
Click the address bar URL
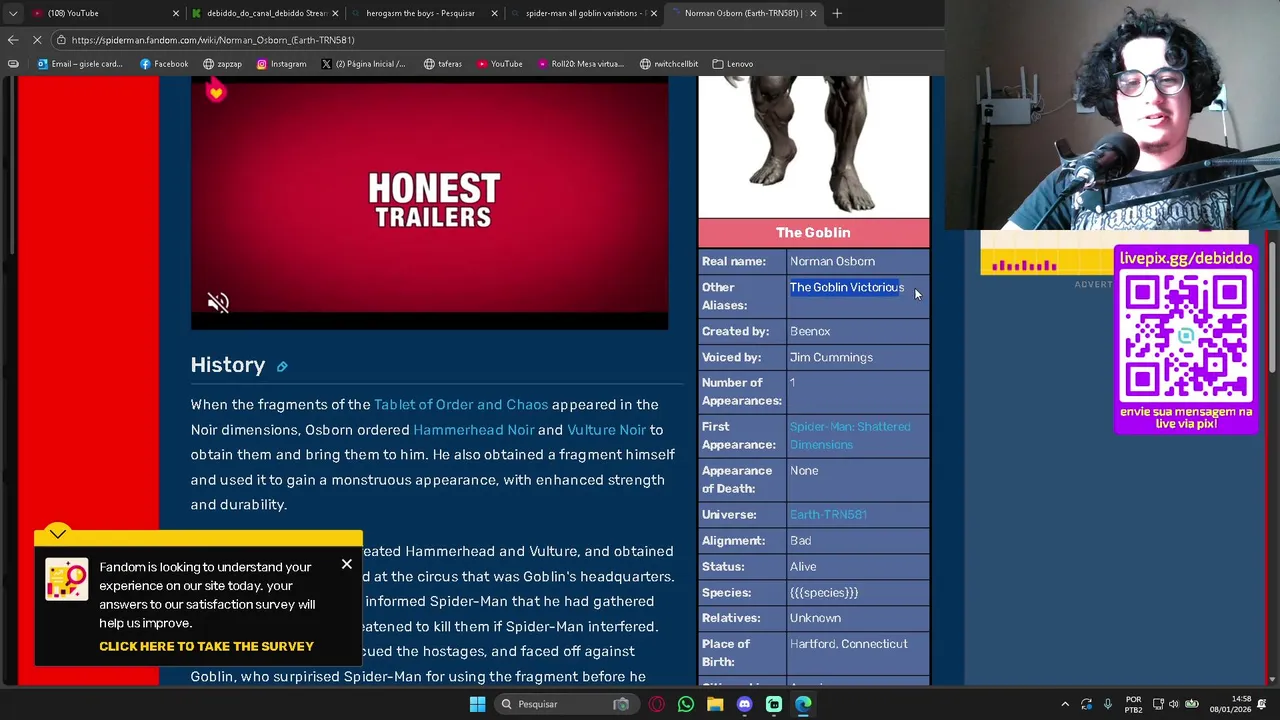213,40
